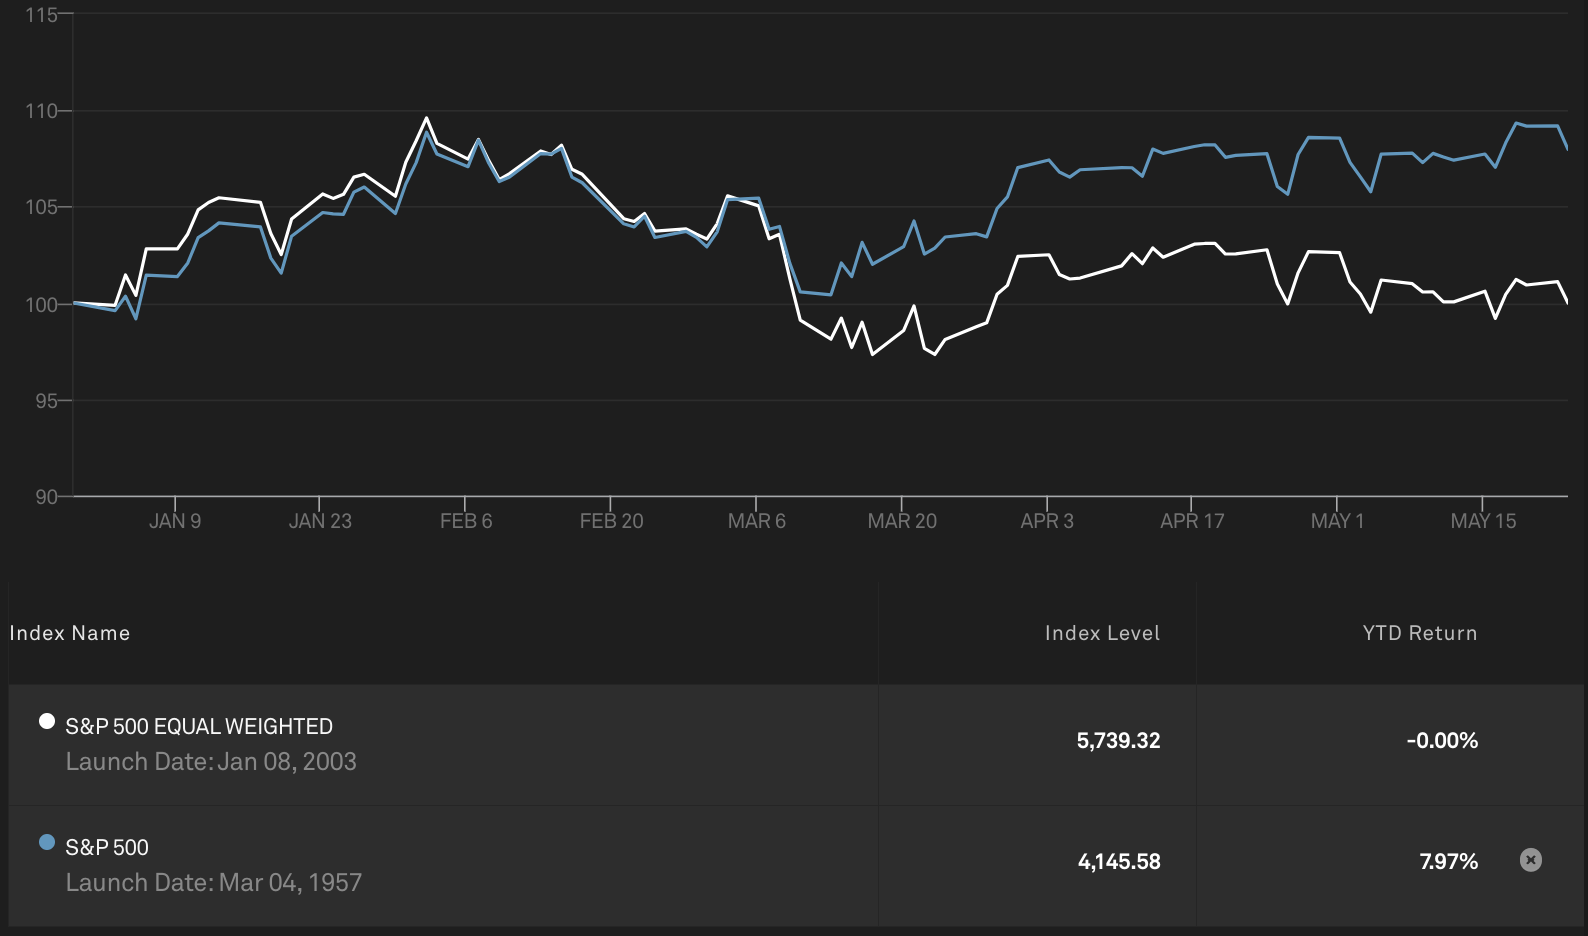1588x936 pixels.
Task: Click the 110 label on the vertical axis
Action: [42, 111]
